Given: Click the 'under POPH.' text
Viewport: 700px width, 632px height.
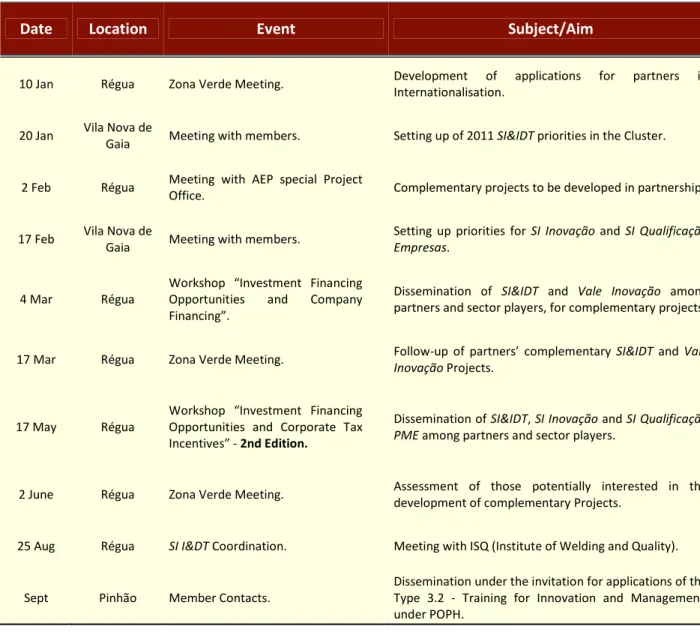Looking at the screenshot, I should coord(429,615).
